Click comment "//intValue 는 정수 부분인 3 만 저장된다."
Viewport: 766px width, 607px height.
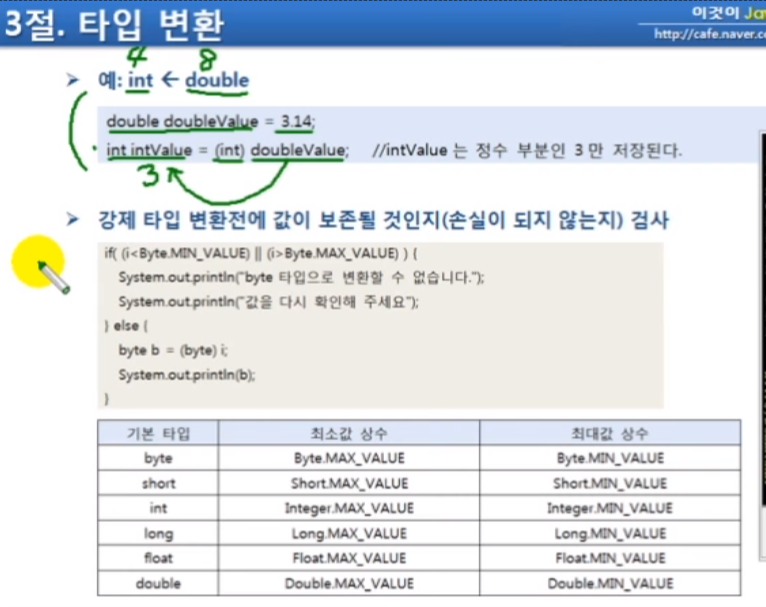point(527,150)
